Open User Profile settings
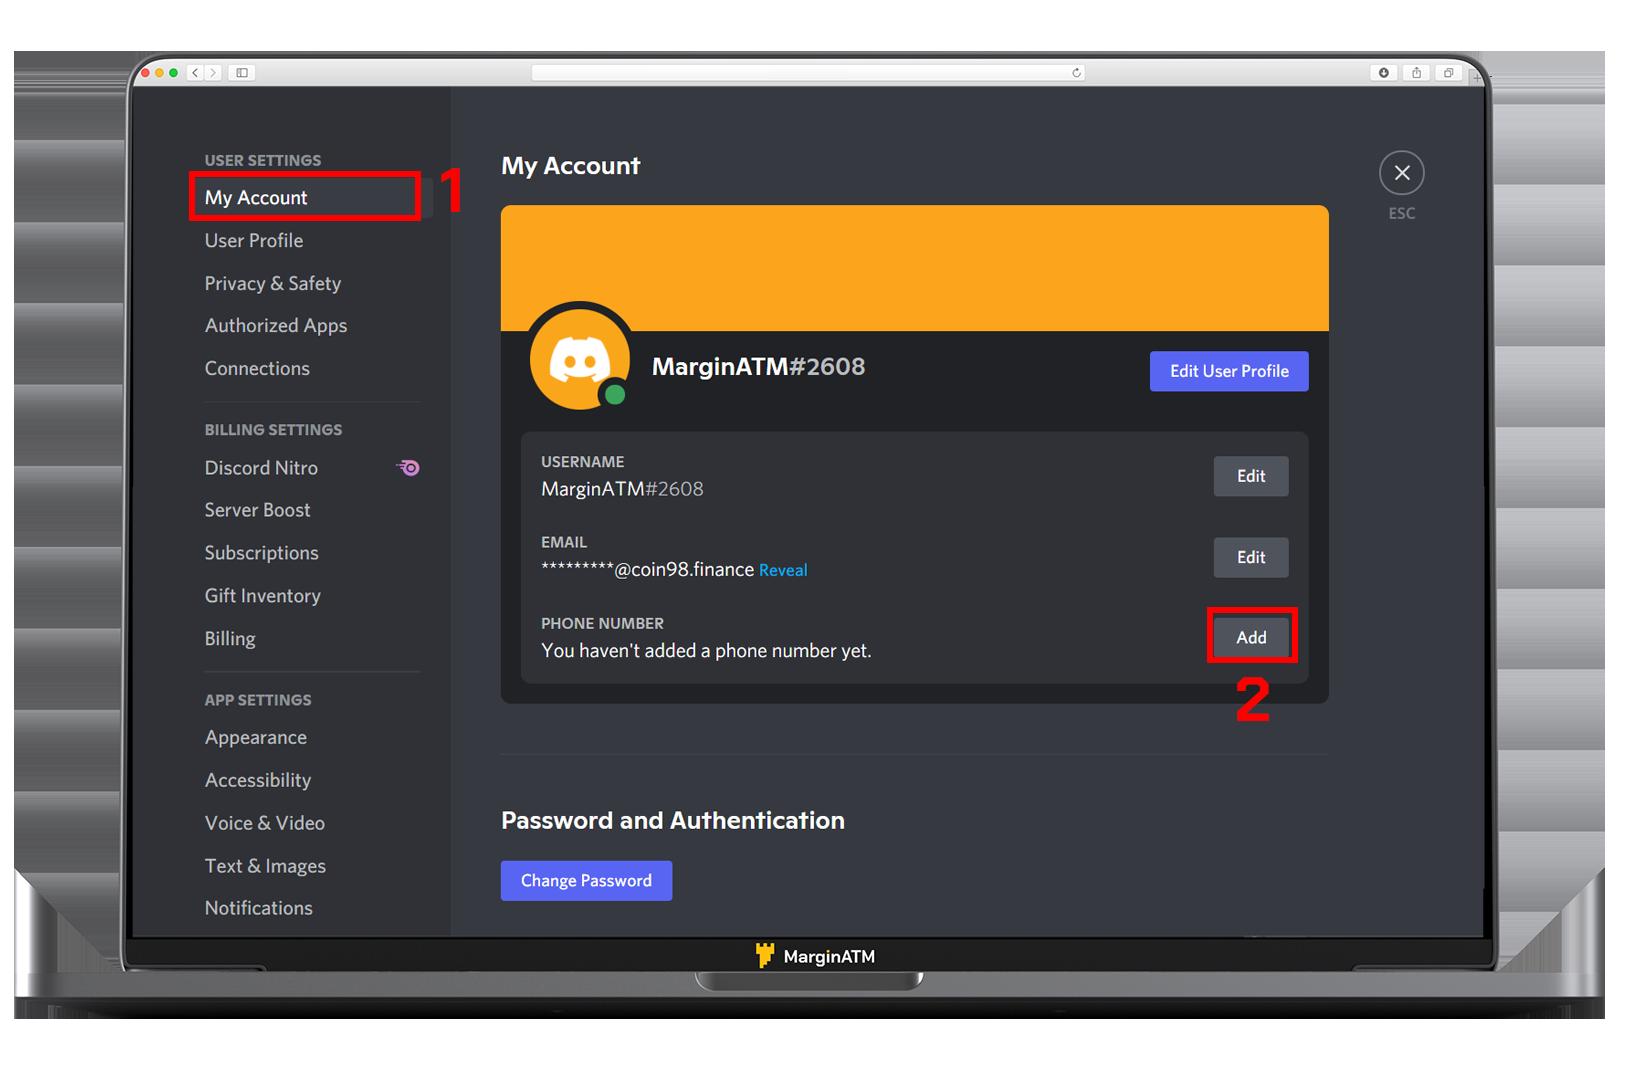Screen dimensions: 1628x1080 click(x=254, y=240)
